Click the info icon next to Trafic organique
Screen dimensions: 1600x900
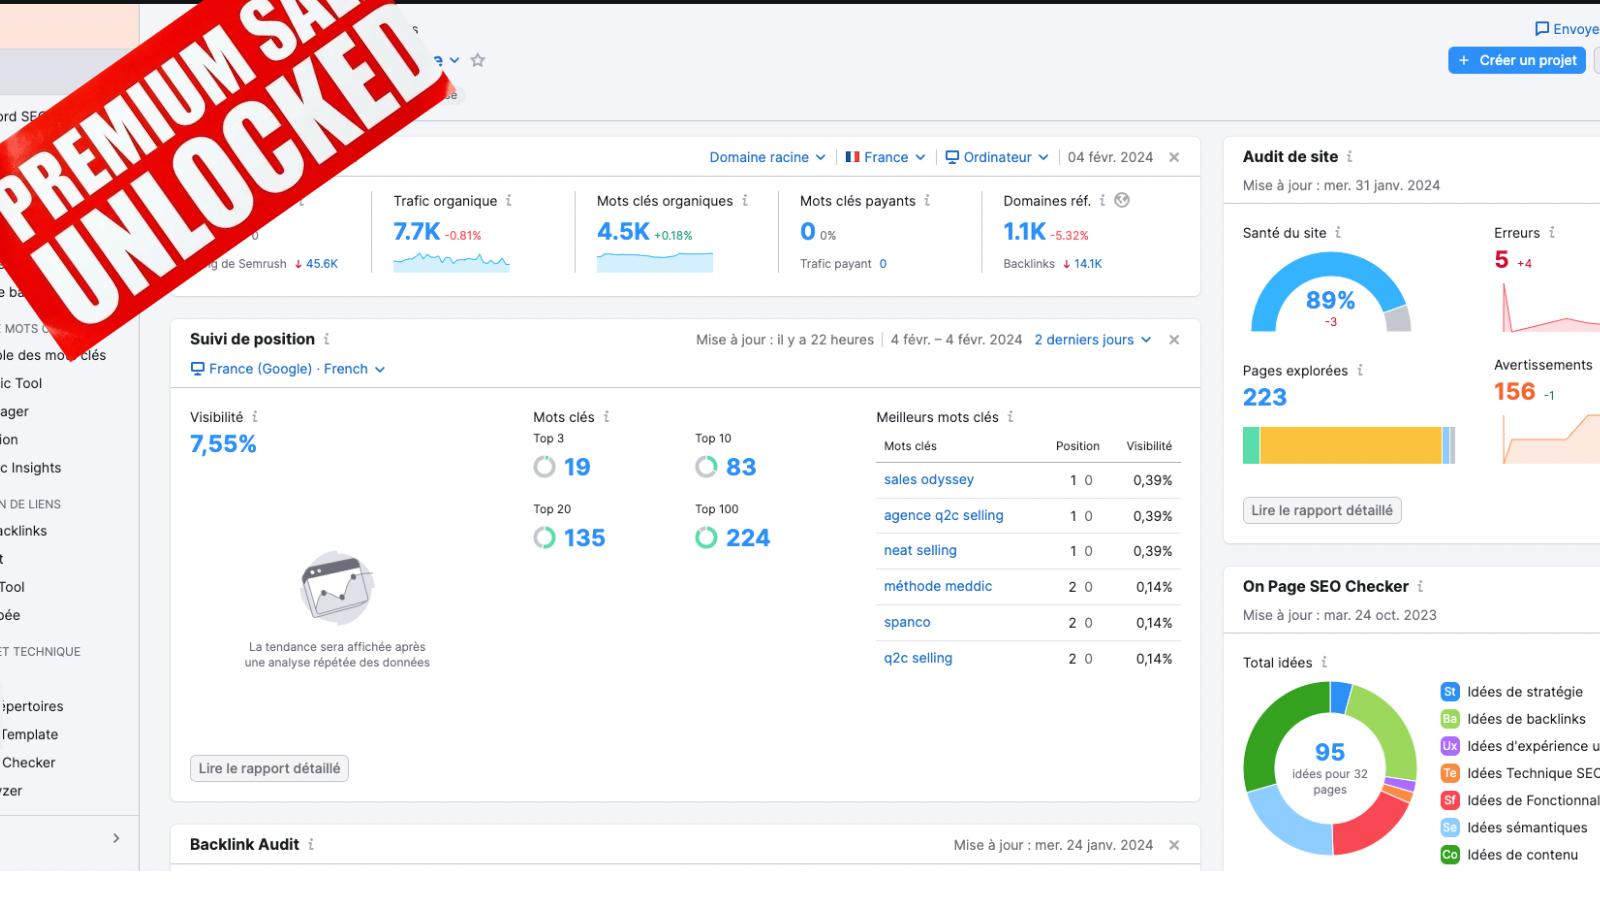coord(510,200)
